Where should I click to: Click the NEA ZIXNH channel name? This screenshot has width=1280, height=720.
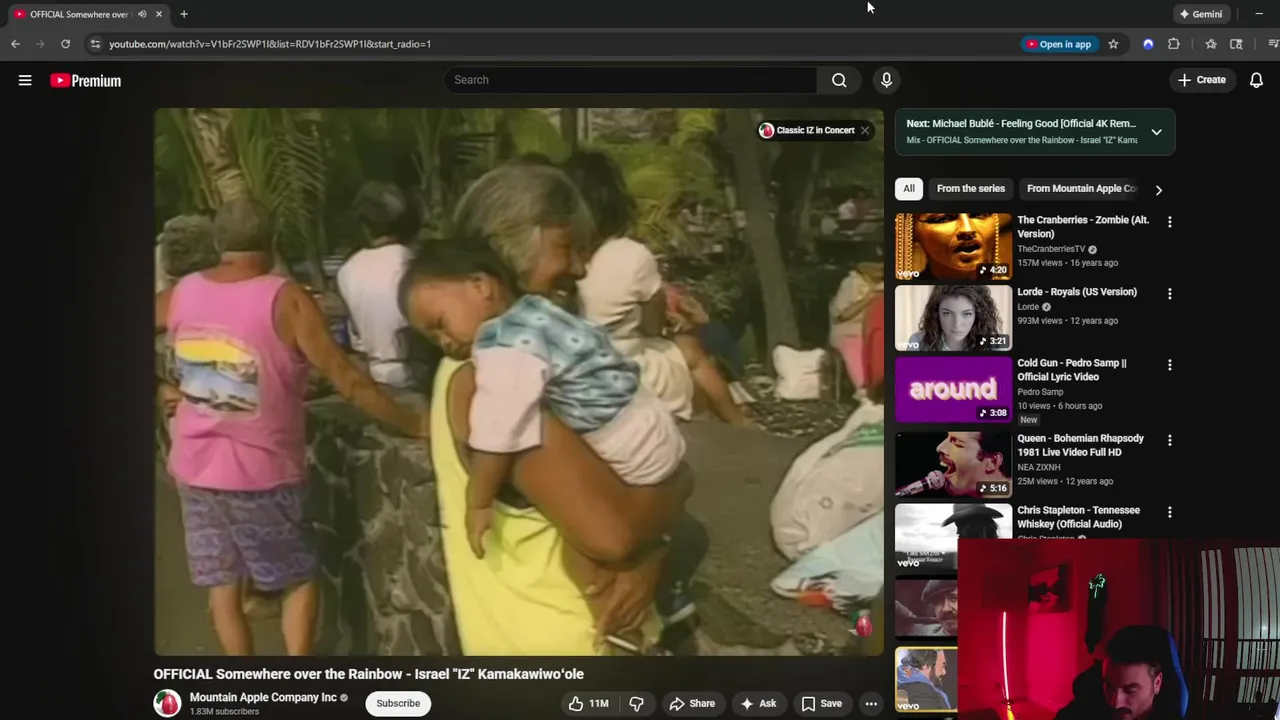(1039, 467)
